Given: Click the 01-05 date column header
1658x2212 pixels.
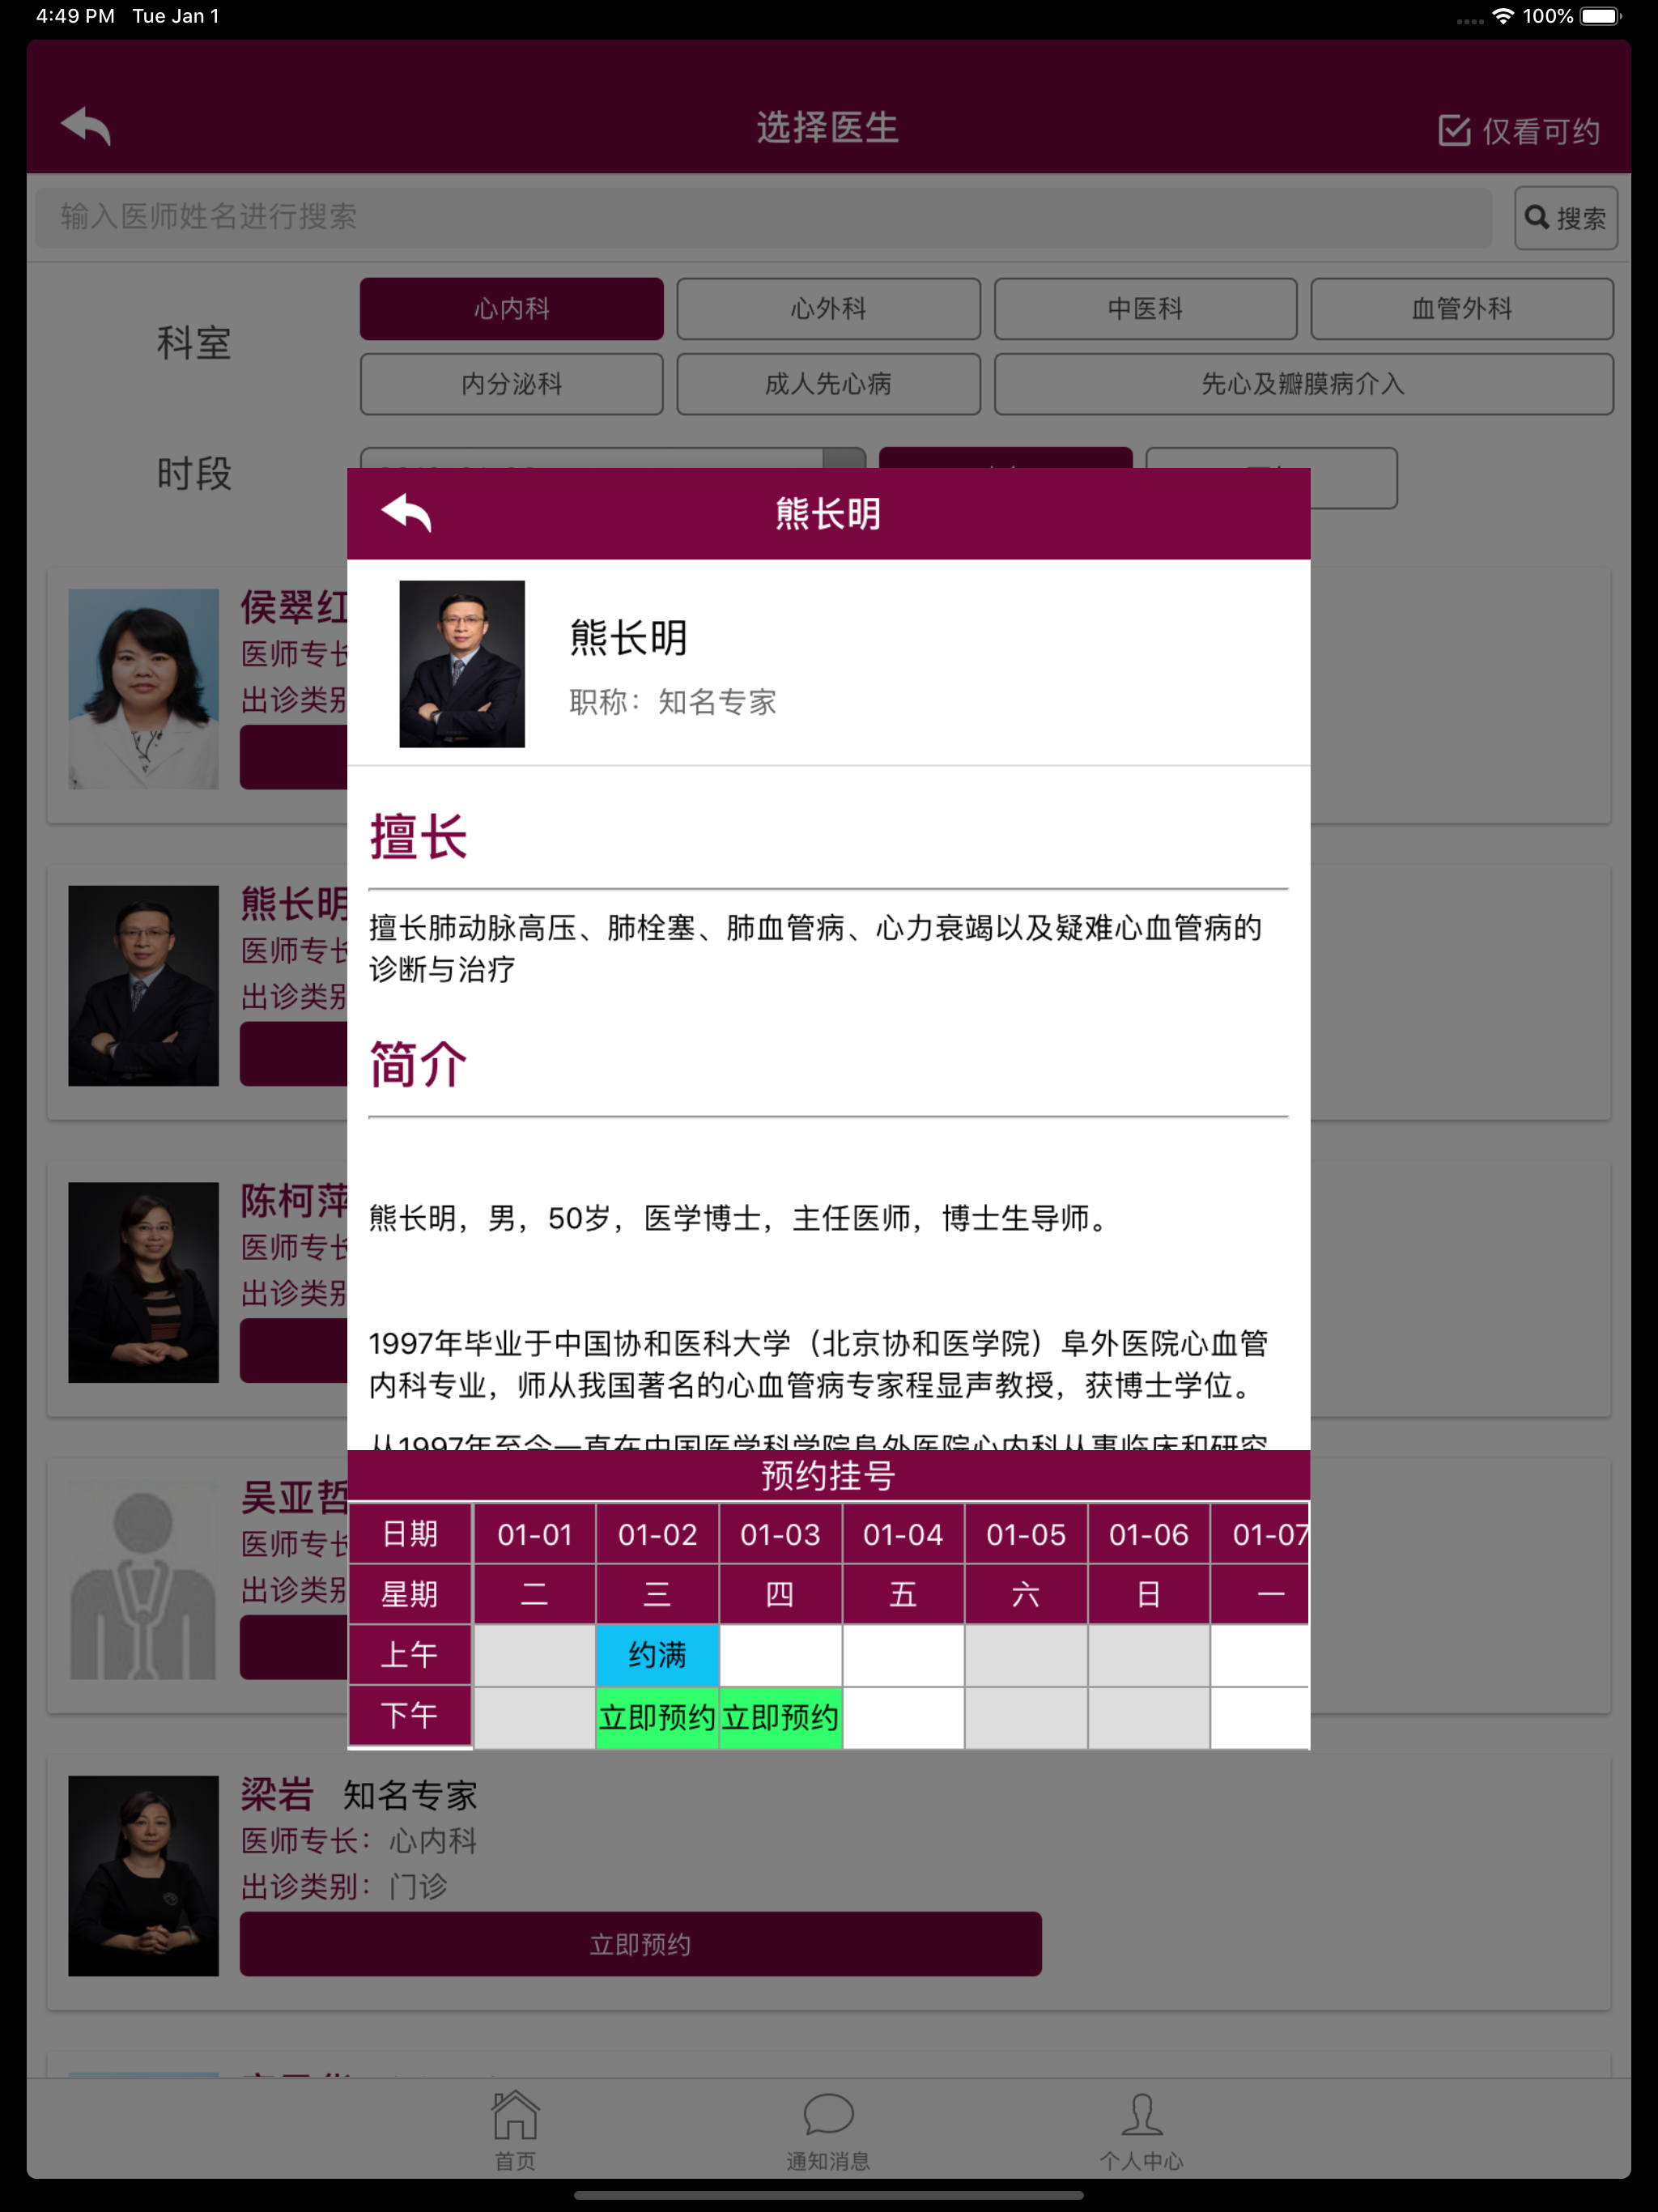Looking at the screenshot, I should 1026,1534.
